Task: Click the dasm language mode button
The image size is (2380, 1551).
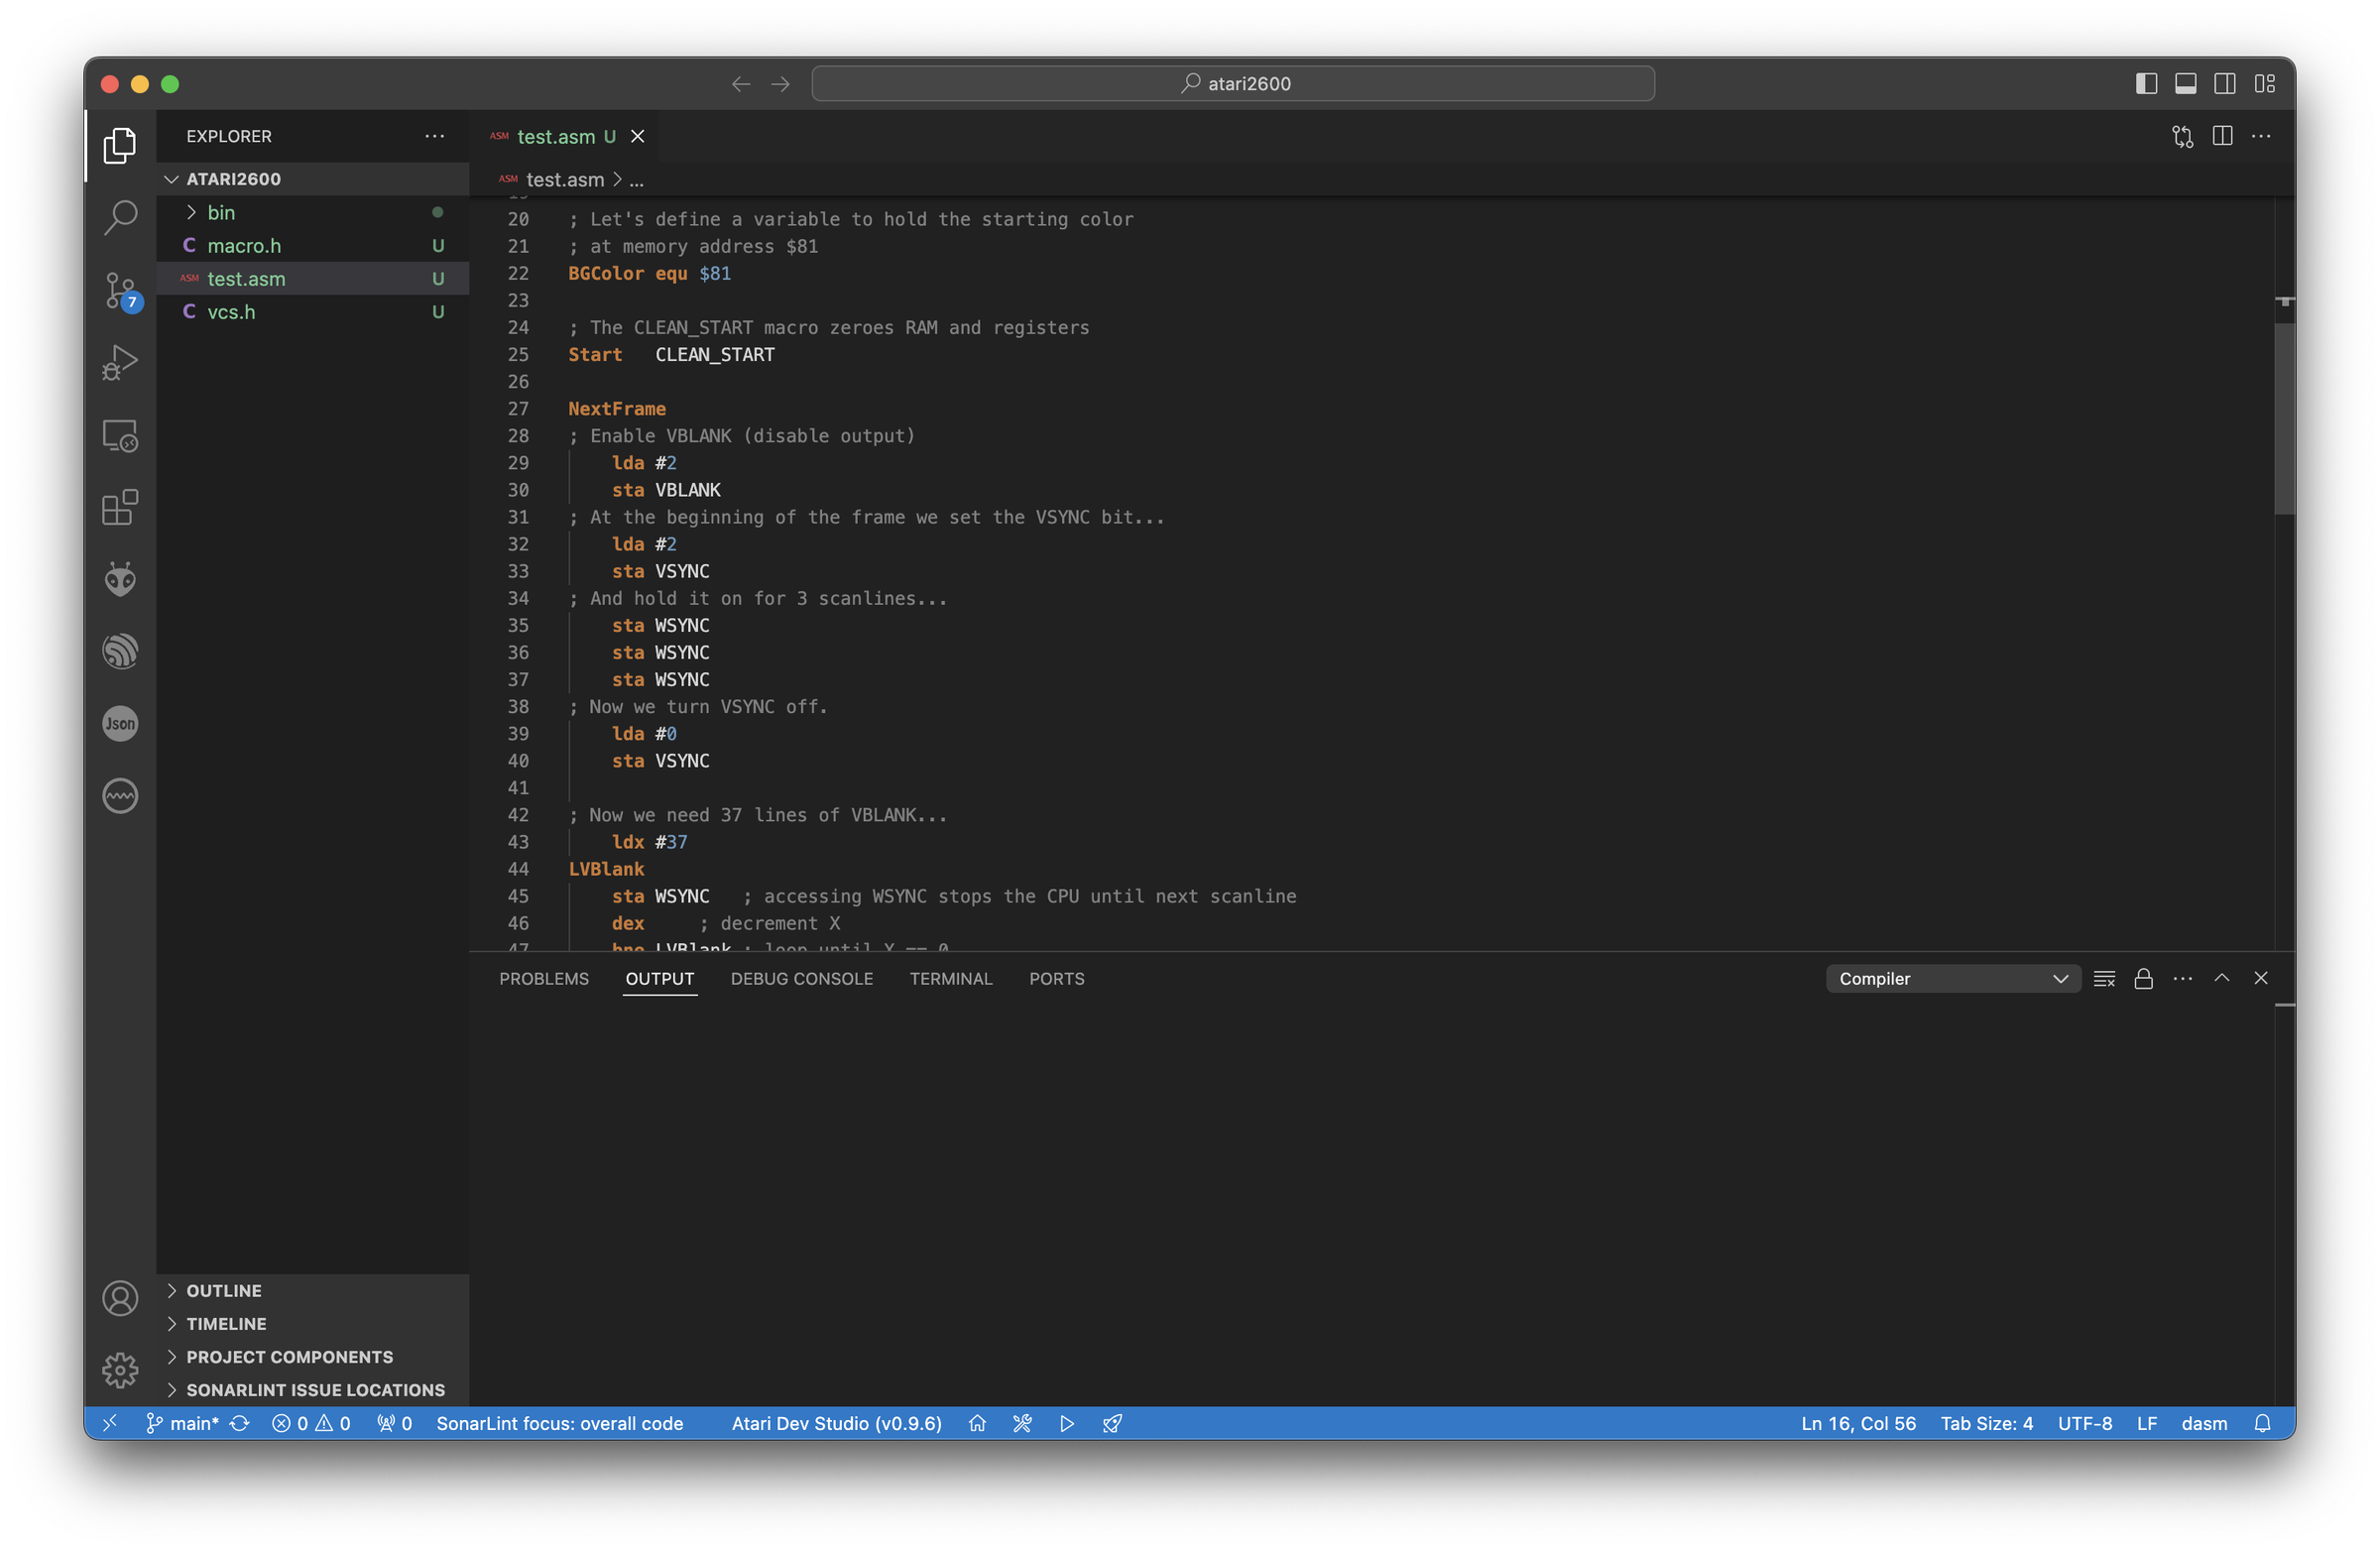Action: [x=2203, y=1423]
